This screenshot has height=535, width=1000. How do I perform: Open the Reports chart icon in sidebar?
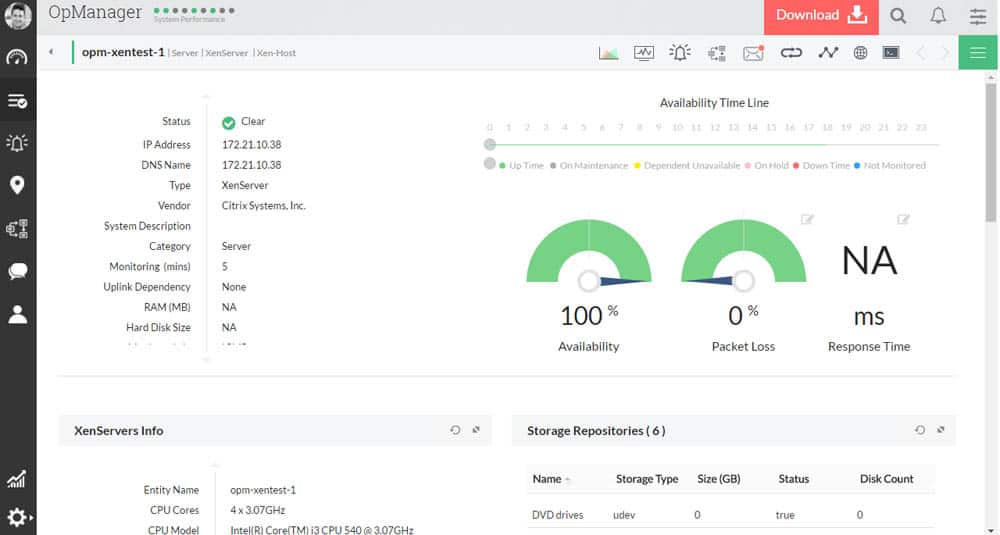[17, 479]
